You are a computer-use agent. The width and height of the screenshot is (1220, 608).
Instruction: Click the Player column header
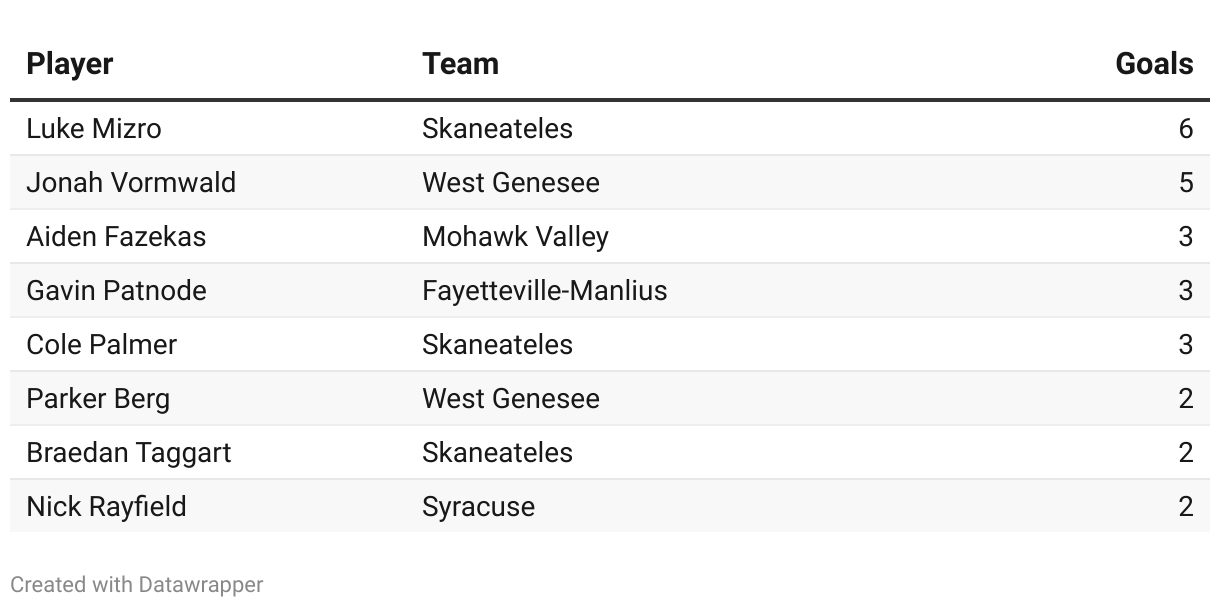click(x=70, y=64)
